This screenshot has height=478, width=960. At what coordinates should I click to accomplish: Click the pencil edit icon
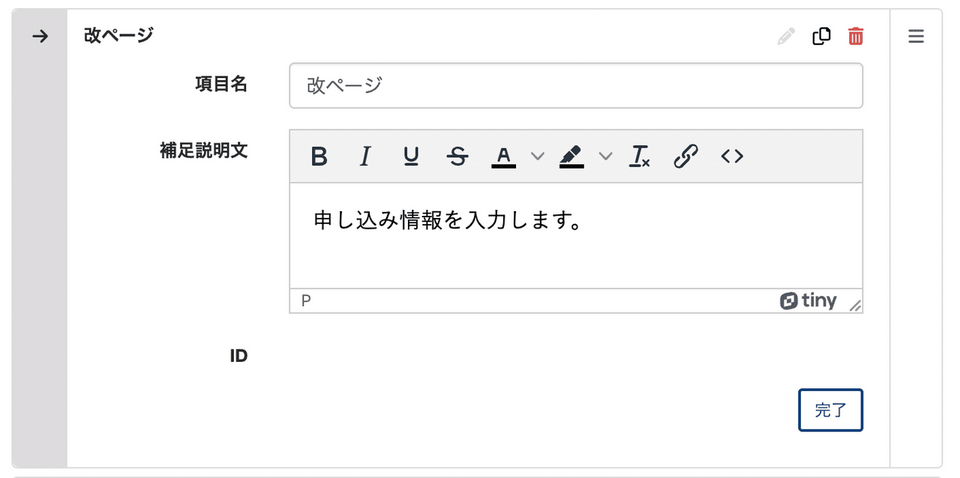click(786, 37)
